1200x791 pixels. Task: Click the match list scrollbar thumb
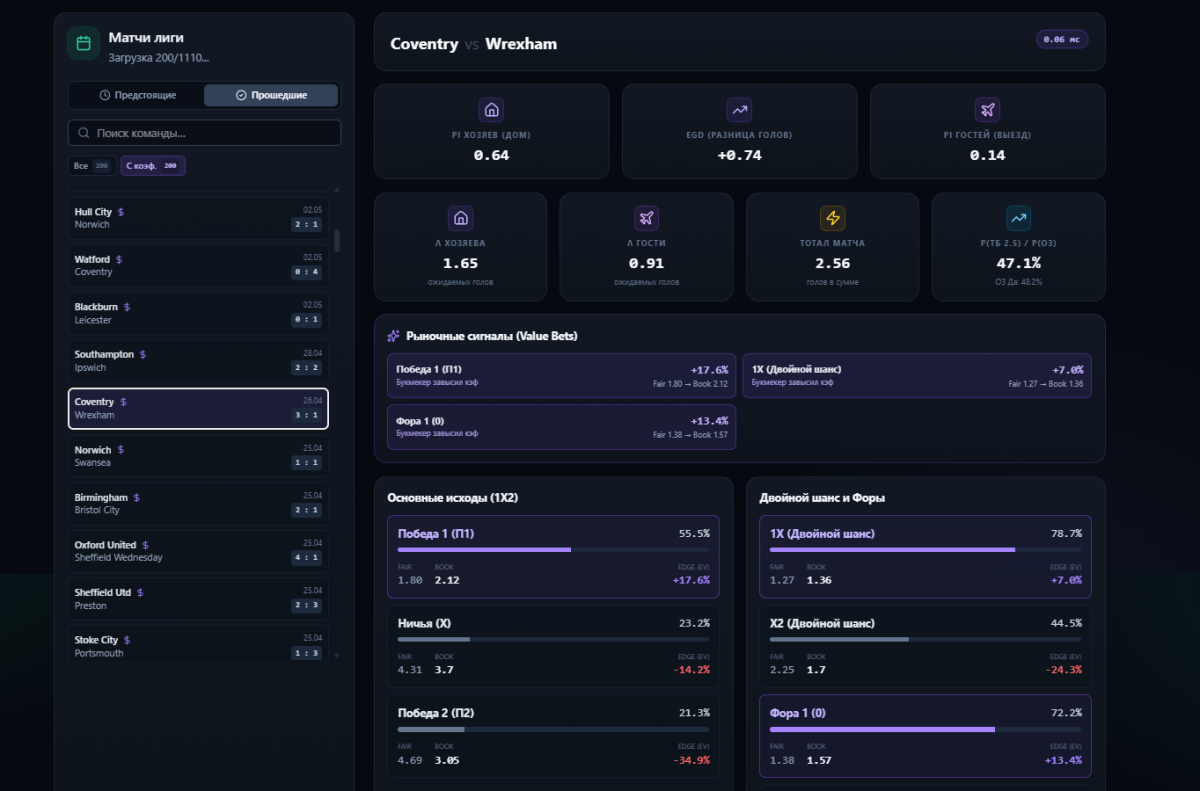[336, 240]
